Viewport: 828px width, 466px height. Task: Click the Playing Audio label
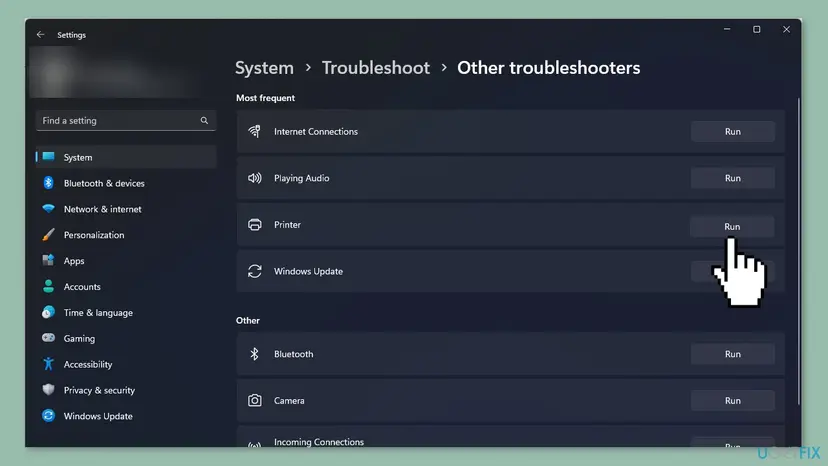pos(302,178)
